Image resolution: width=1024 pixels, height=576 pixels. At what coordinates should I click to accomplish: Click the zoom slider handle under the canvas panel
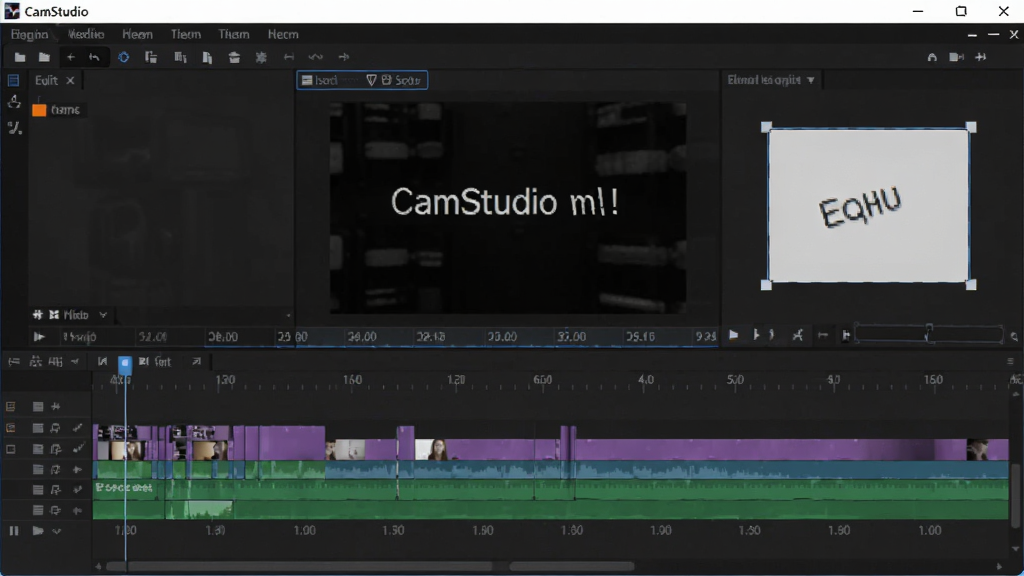pyautogui.click(x=929, y=333)
